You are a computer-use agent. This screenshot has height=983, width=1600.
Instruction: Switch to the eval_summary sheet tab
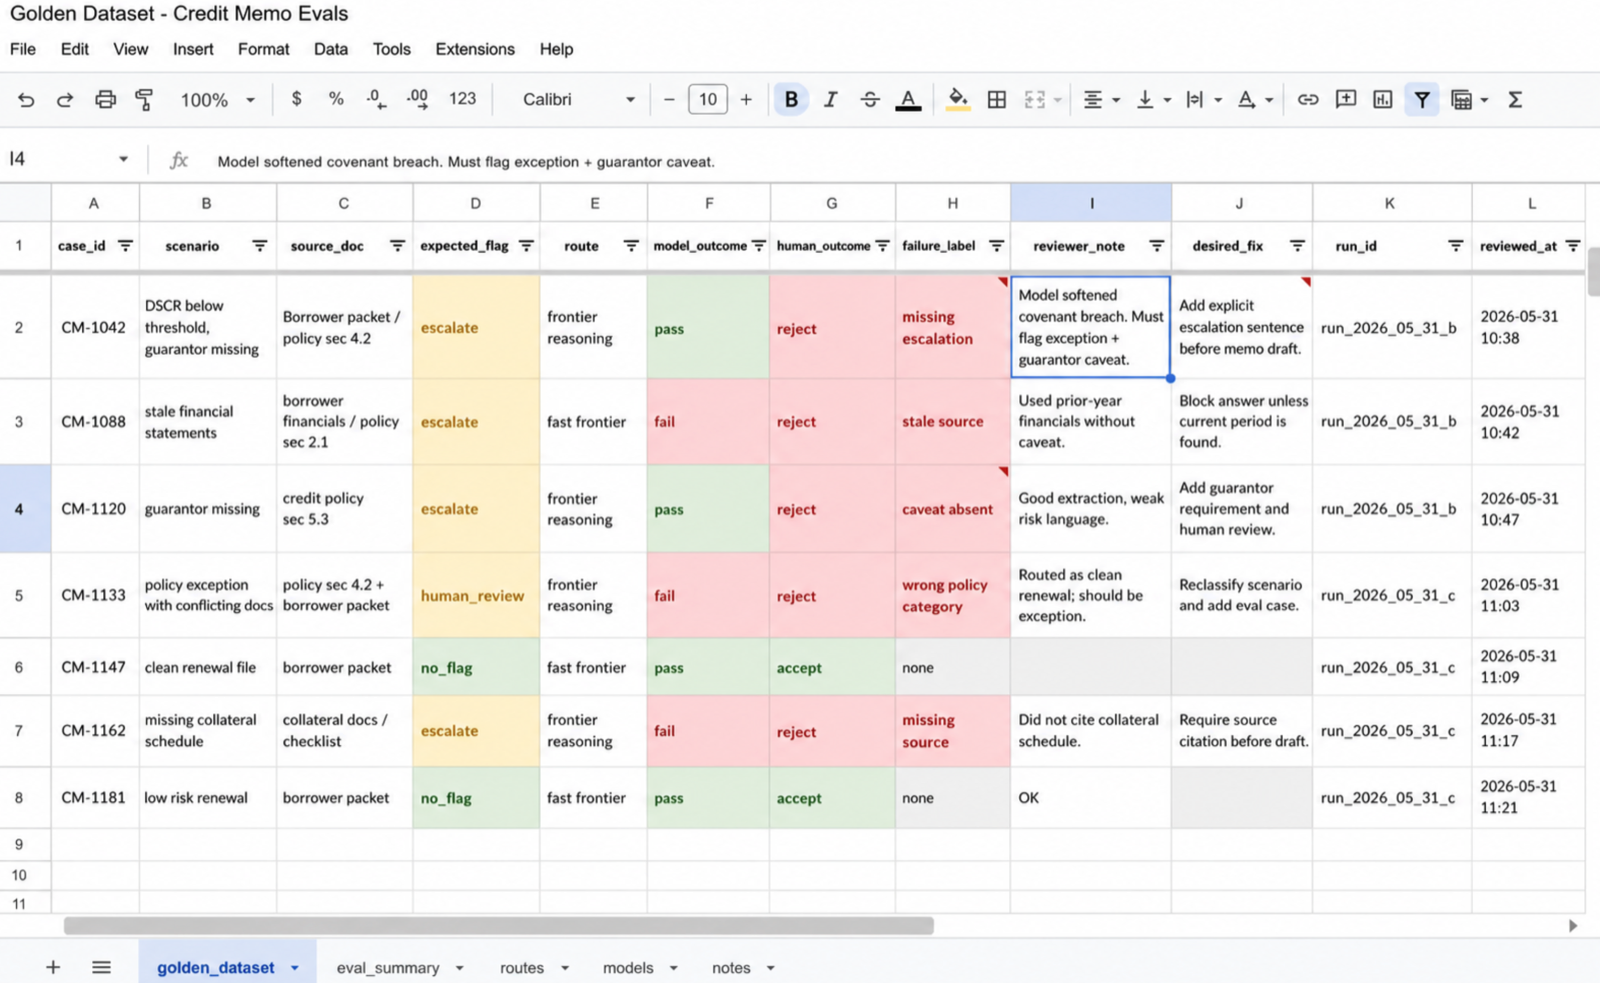[x=399, y=968]
